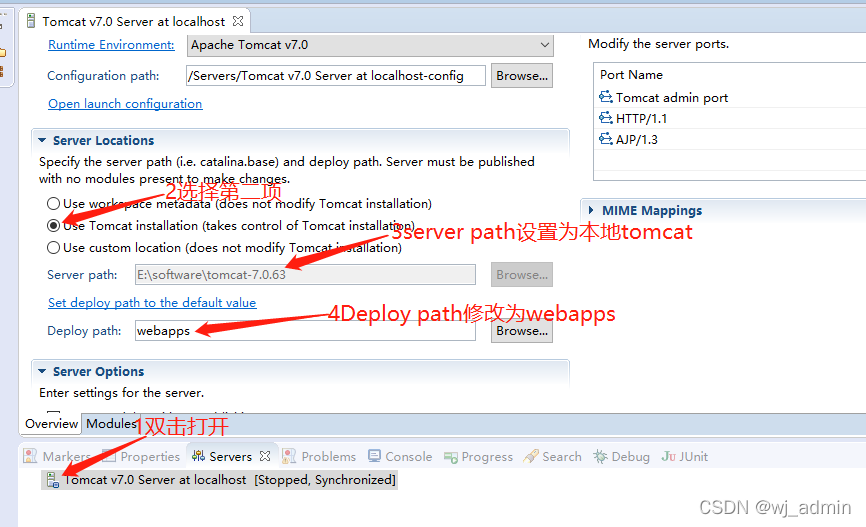This screenshot has width=866, height=527.
Task: Select the AJP/1.3 port row
Action: point(729,139)
